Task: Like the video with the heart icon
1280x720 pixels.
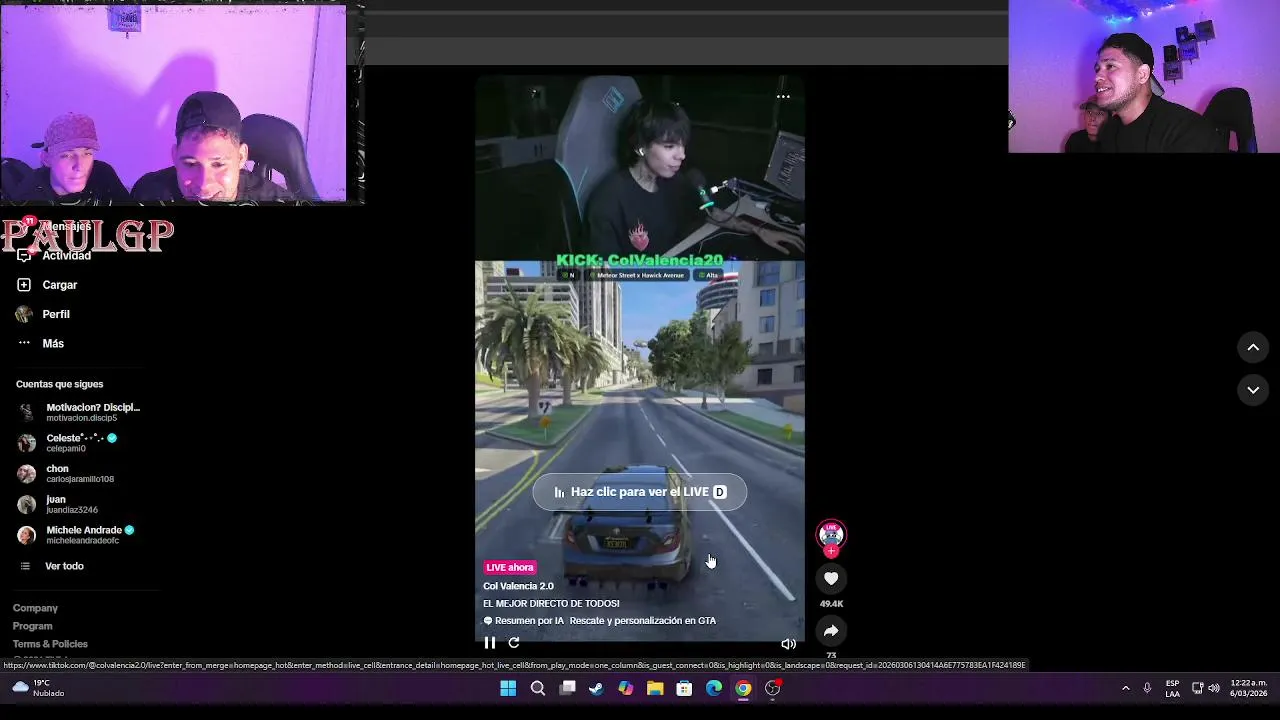Action: coord(831,578)
